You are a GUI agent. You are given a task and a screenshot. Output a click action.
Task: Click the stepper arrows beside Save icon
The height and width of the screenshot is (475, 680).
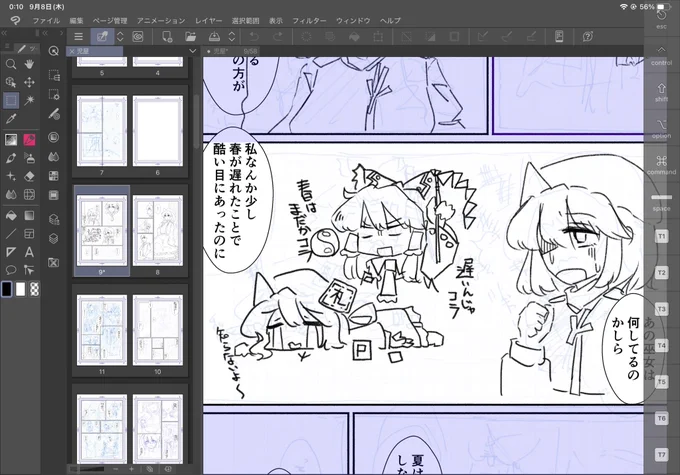click(232, 37)
